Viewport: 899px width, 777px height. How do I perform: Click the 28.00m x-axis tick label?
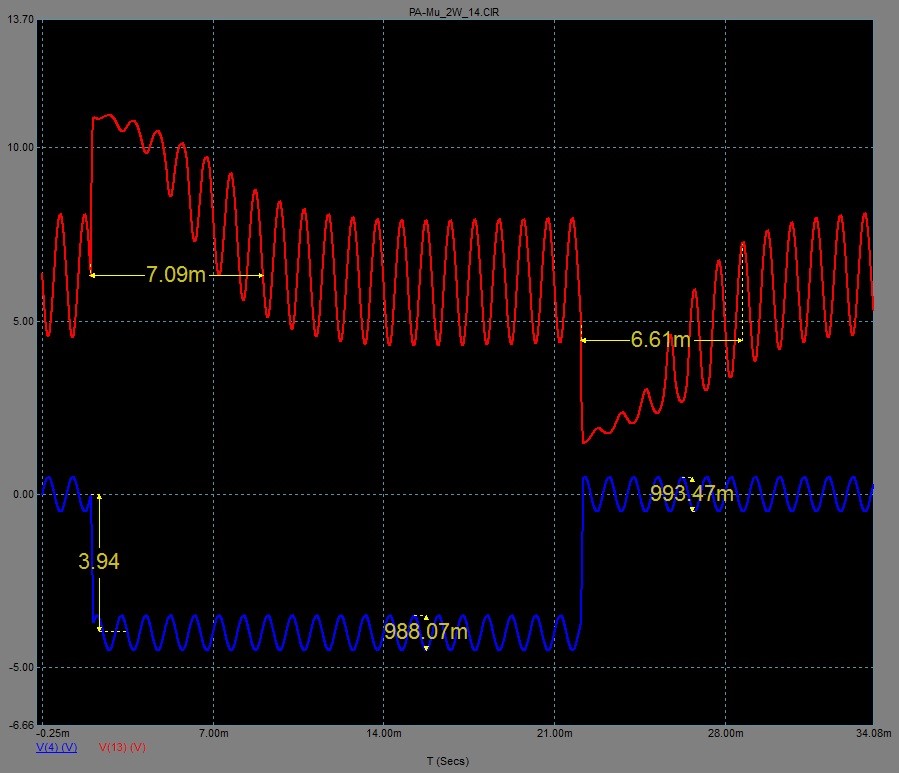tap(726, 733)
